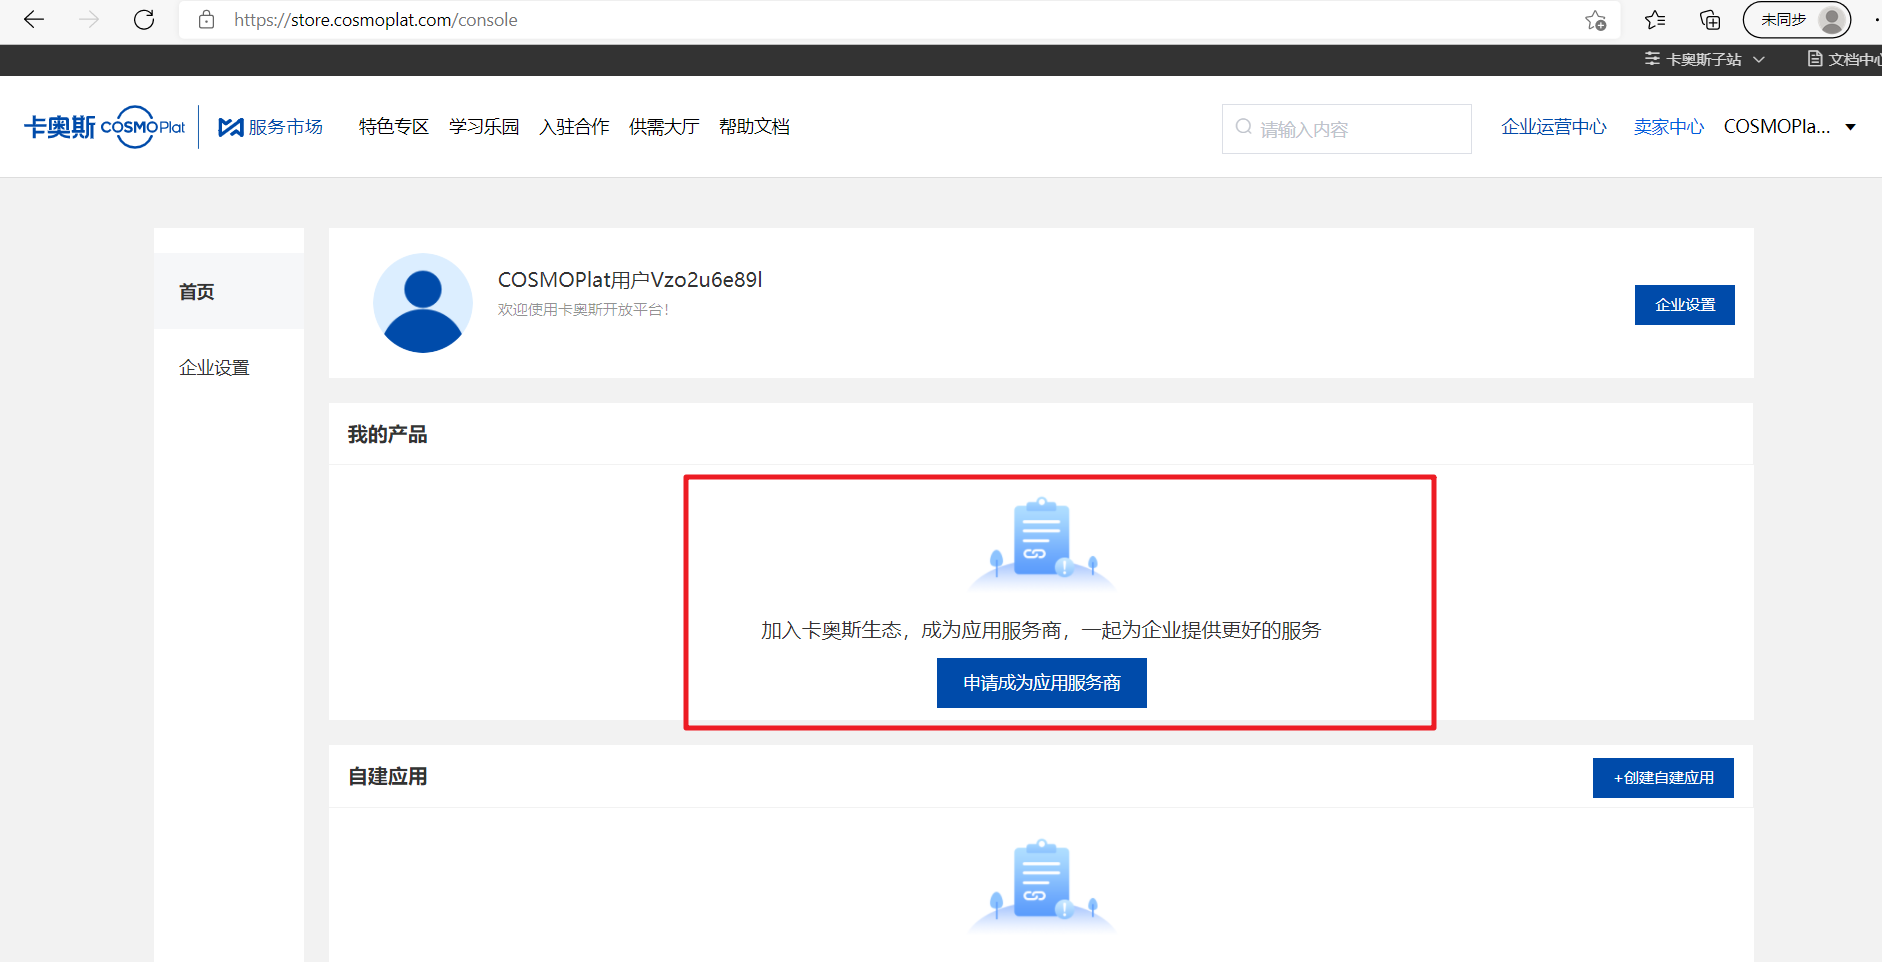Click the address bar URL
Screen dimensions: 1882x962
pos(375,19)
